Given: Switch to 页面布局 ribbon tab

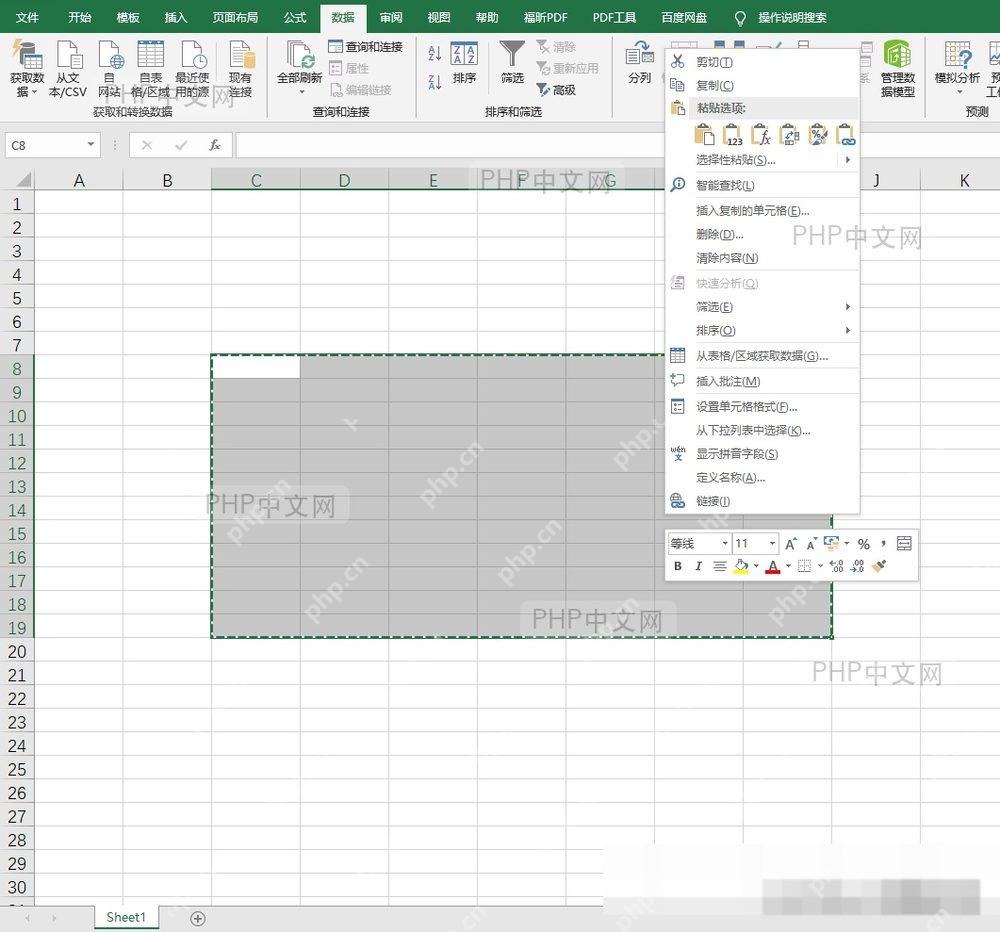Looking at the screenshot, I should 235,17.
